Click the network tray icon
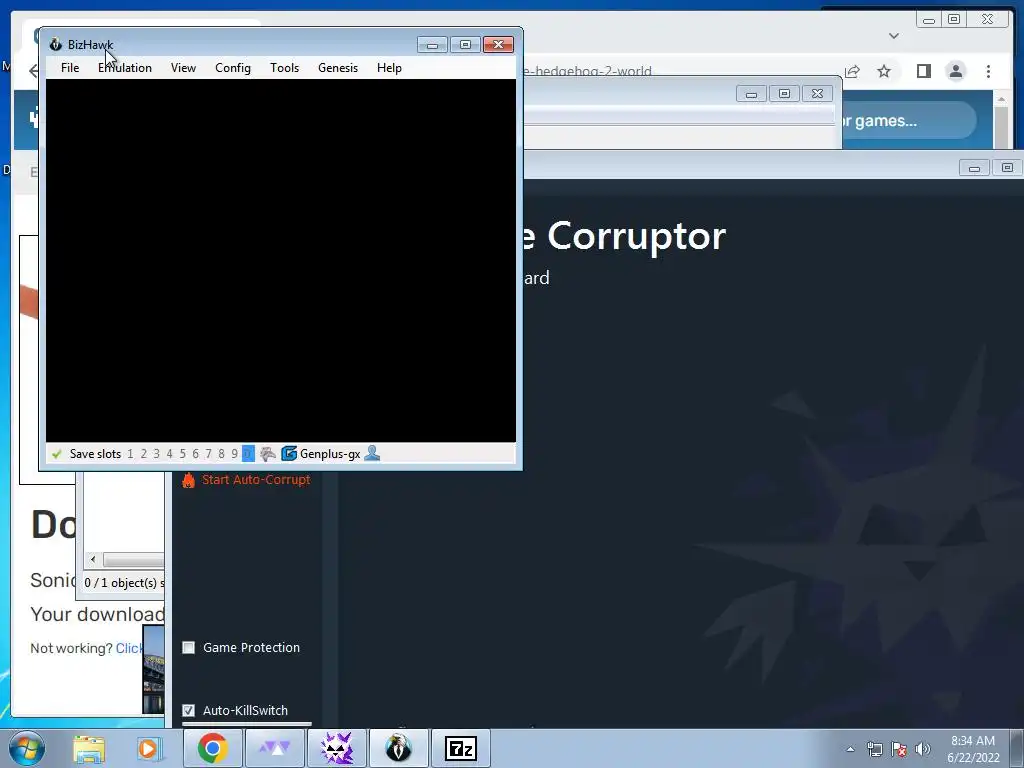The height and width of the screenshot is (768, 1024). pyautogui.click(x=874, y=749)
